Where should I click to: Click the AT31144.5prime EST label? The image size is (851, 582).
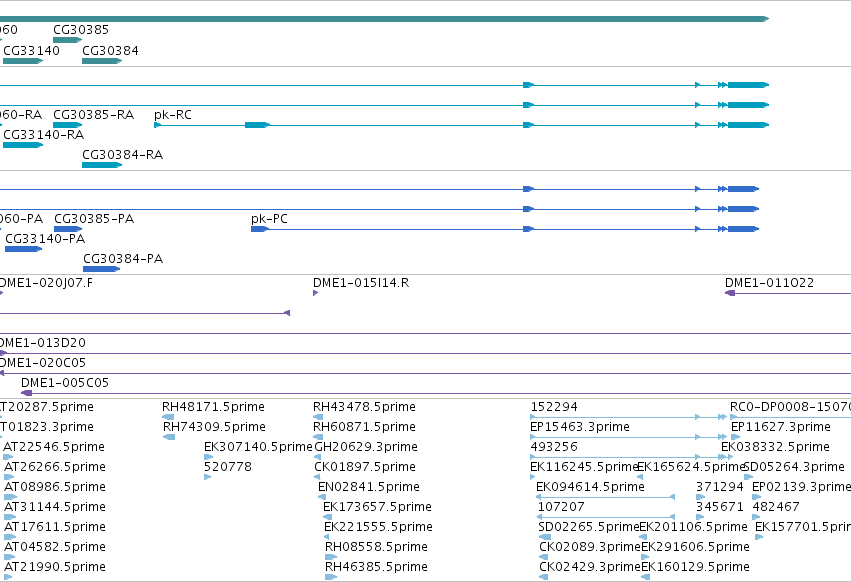[x=55, y=507]
